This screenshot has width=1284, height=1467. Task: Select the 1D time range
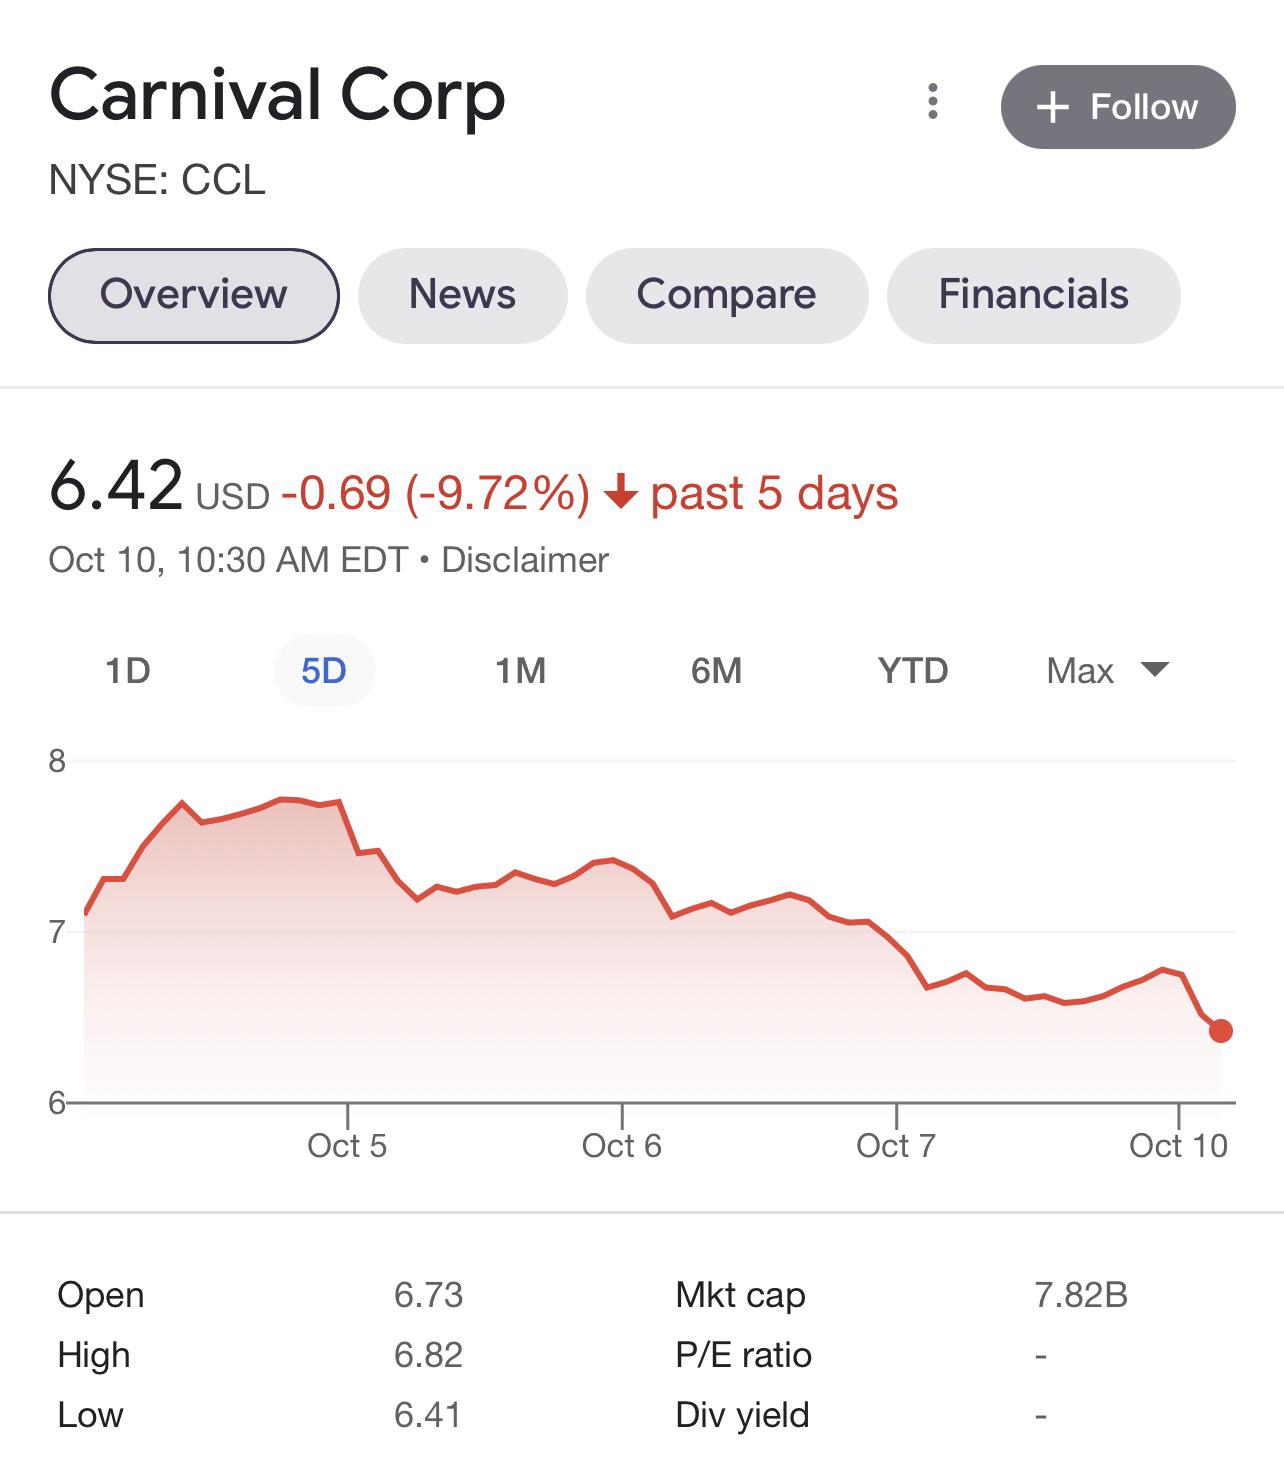tap(128, 670)
